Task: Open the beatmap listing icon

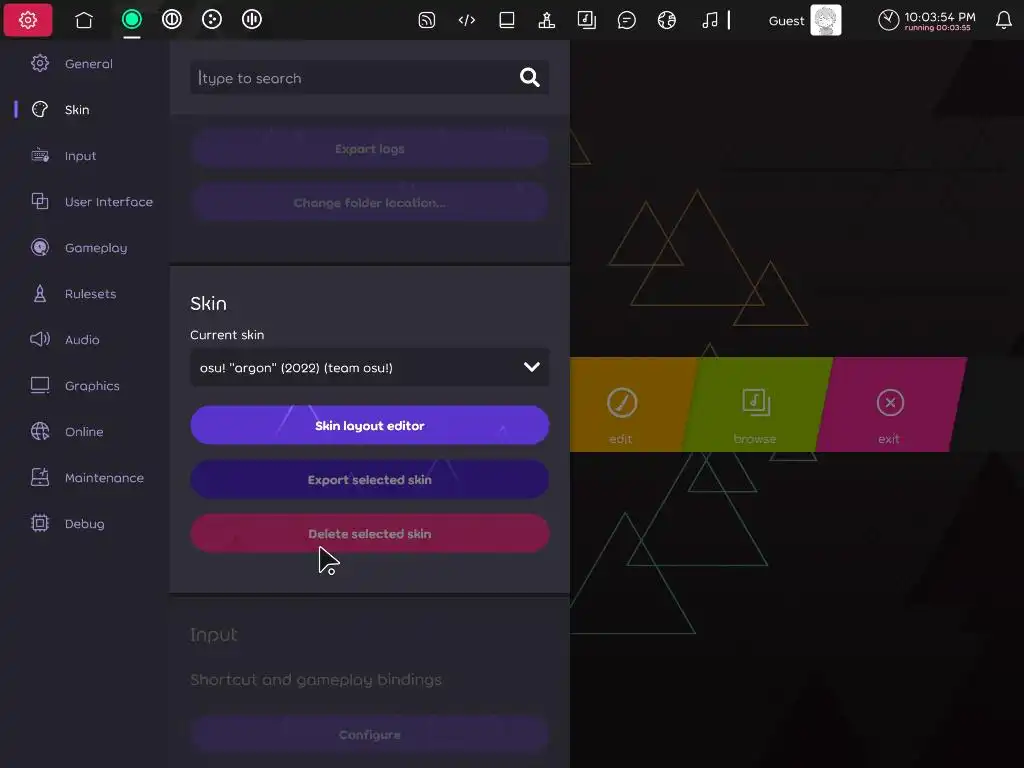Action: coord(586,20)
